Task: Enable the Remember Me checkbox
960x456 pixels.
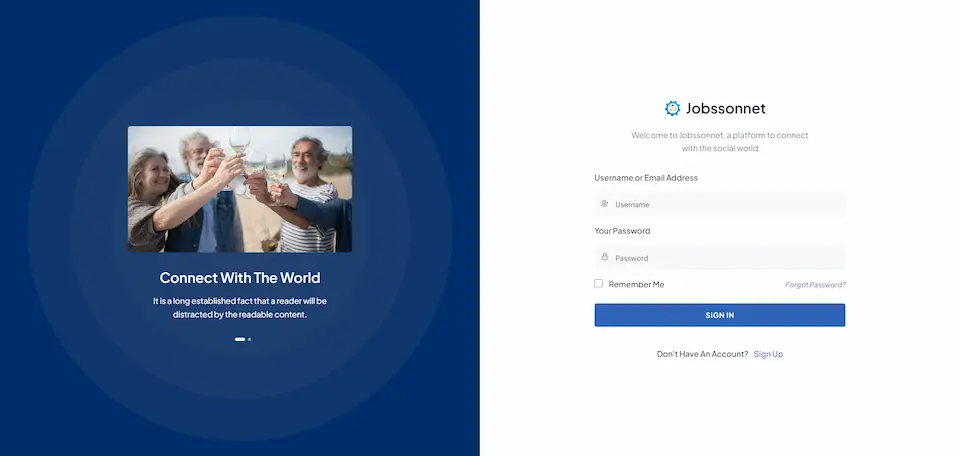Action: (598, 283)
